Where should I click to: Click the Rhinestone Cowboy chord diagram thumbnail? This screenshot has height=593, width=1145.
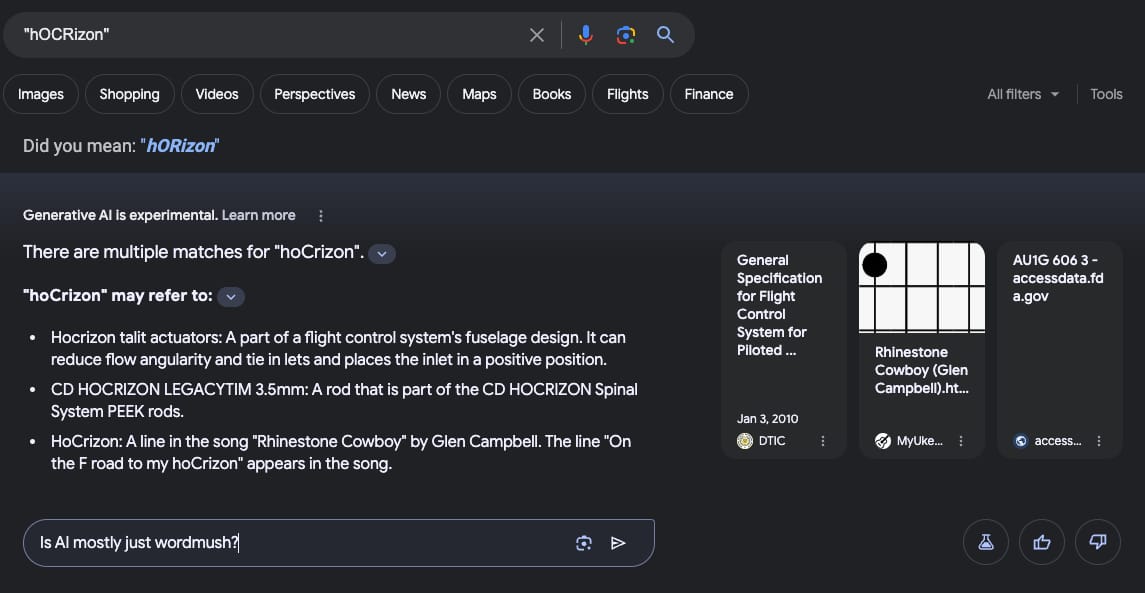[x=922, y=288]
